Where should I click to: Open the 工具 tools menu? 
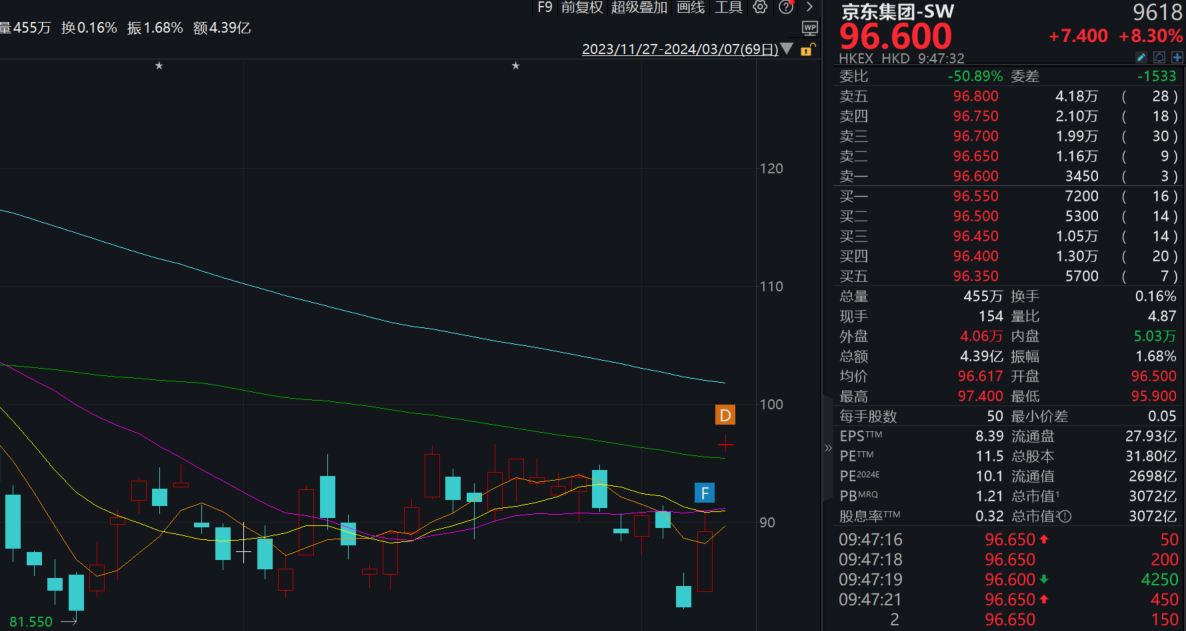point(729,8)
